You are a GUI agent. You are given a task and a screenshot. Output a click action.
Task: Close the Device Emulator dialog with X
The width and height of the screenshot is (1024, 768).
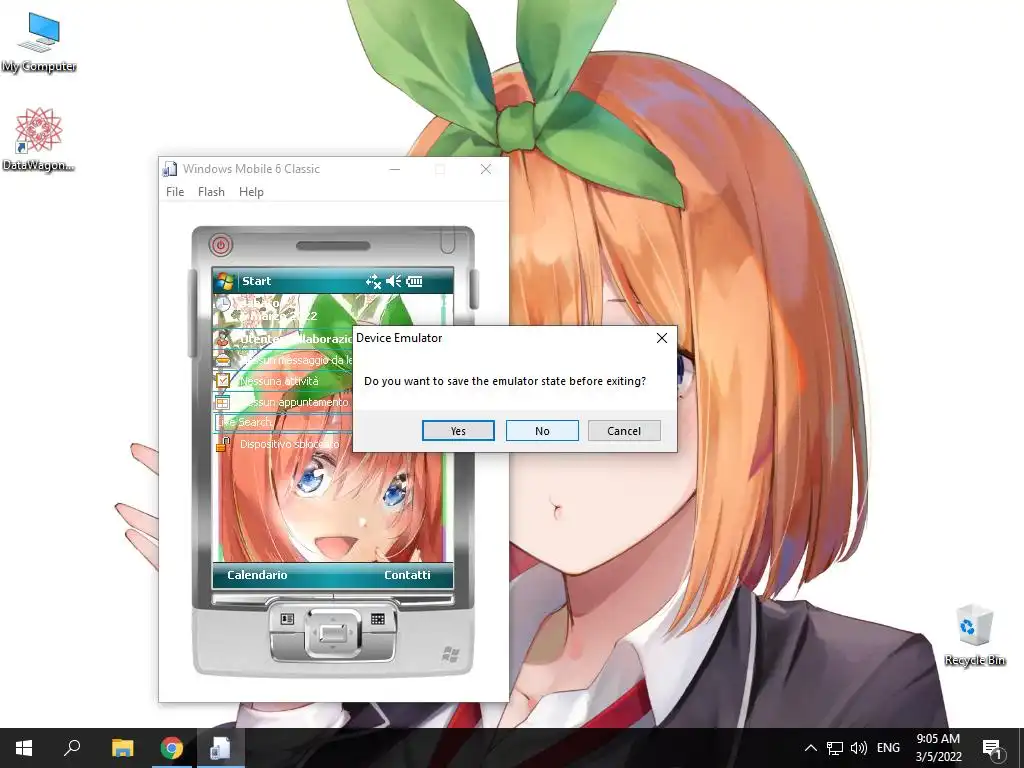click(x=662, y=338)
